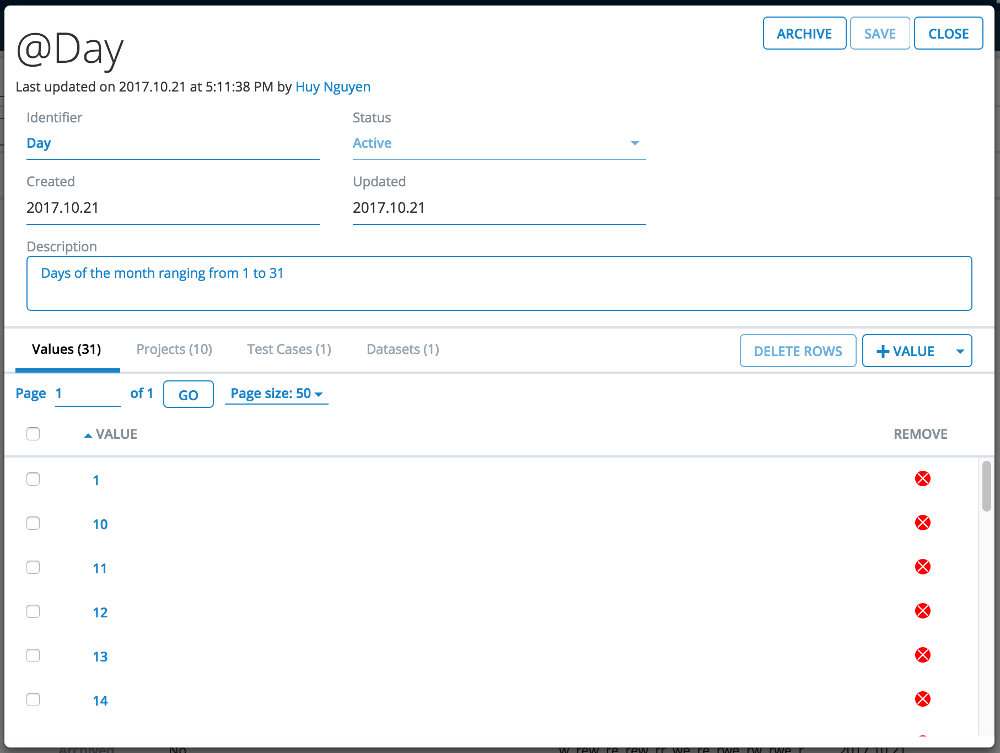The image size is (1000, 753).
Task: Open Huy Nguyen's profile link
Action: coord(333,87)
